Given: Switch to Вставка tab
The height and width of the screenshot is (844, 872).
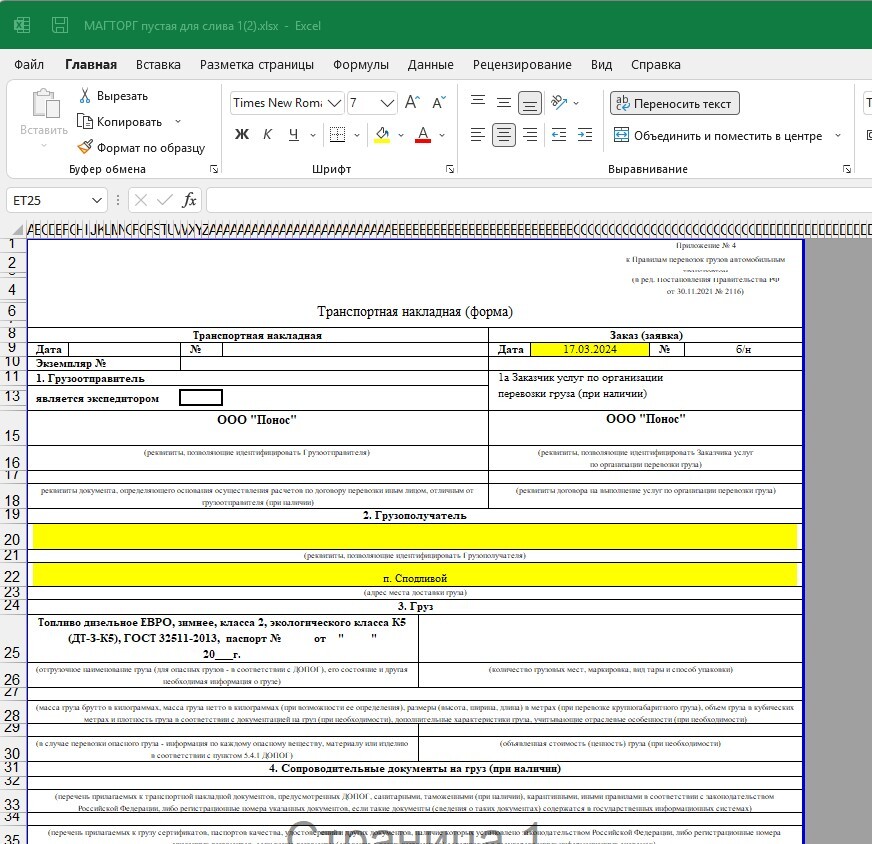Looking at the screenshot, I should pyautogui.click(x=158, y=64).
